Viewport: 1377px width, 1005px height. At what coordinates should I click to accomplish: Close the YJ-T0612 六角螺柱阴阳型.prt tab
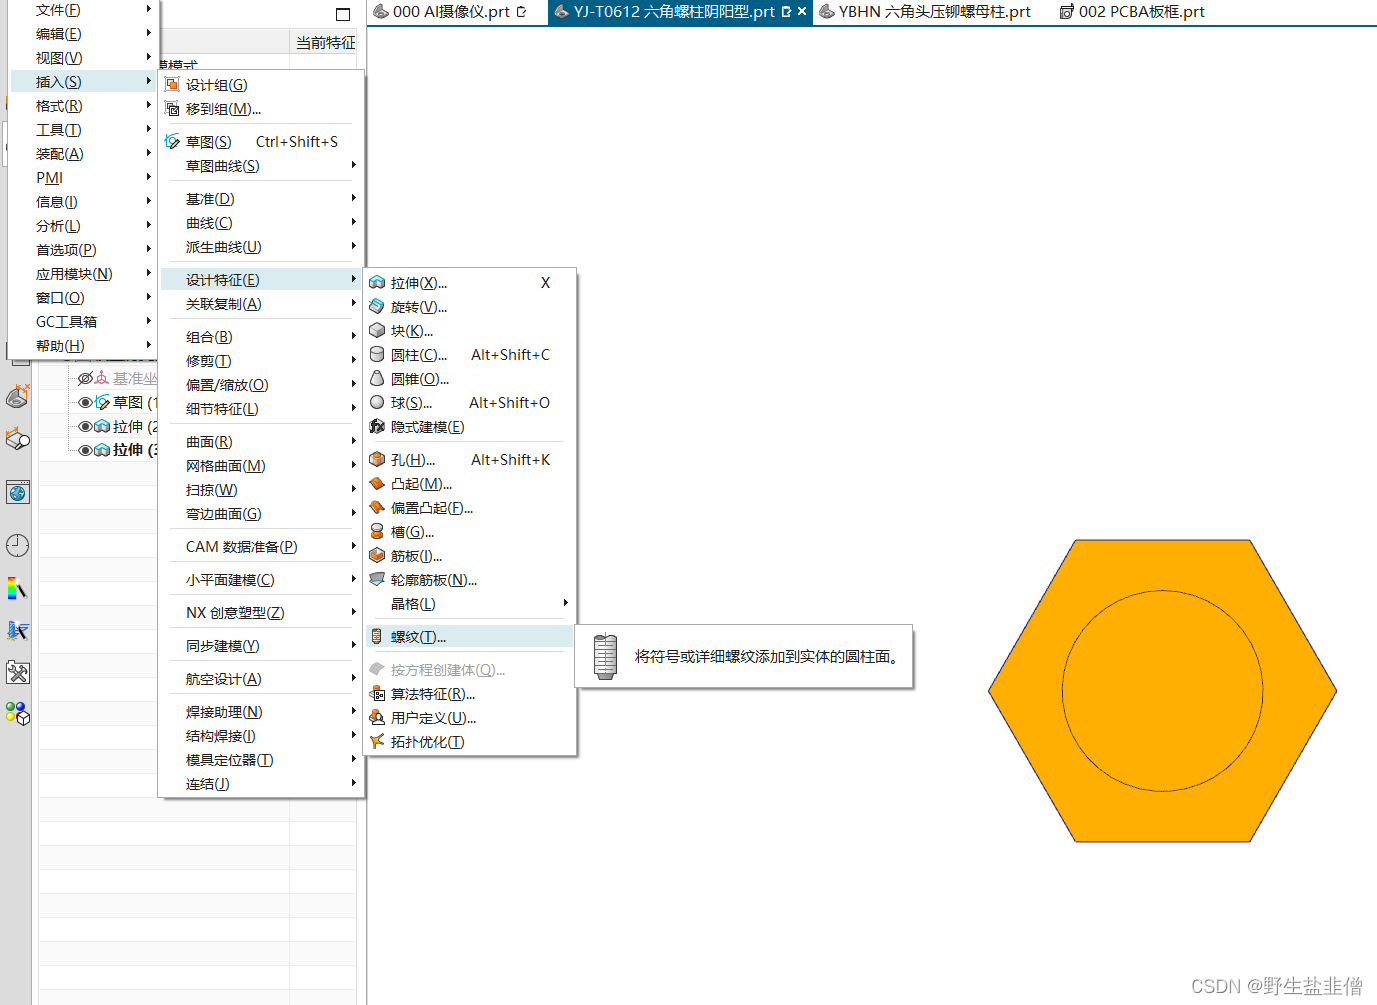point(801,12)
